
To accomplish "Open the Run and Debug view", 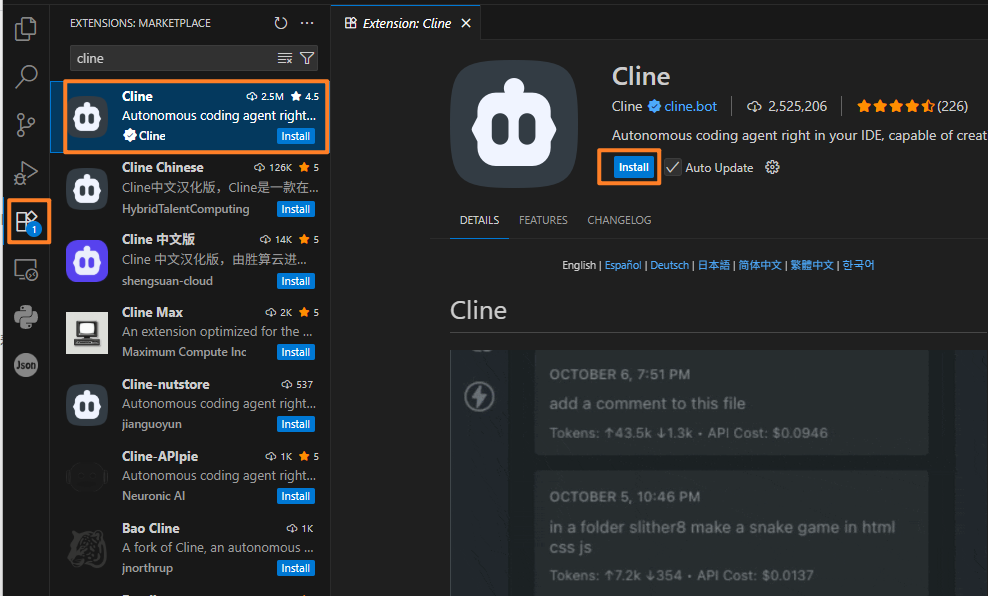I will click(x=26, y=173).
